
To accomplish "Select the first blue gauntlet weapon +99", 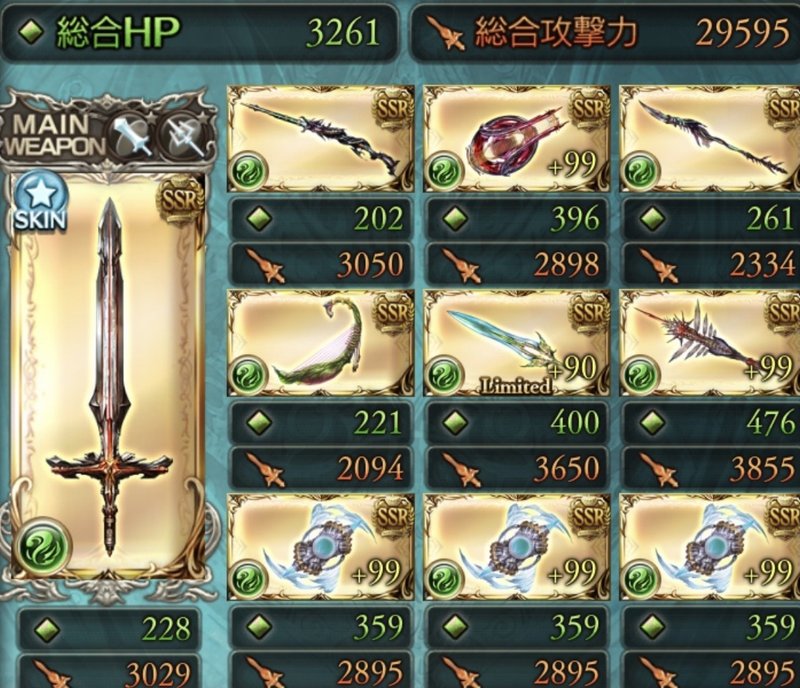I will 320,547.
